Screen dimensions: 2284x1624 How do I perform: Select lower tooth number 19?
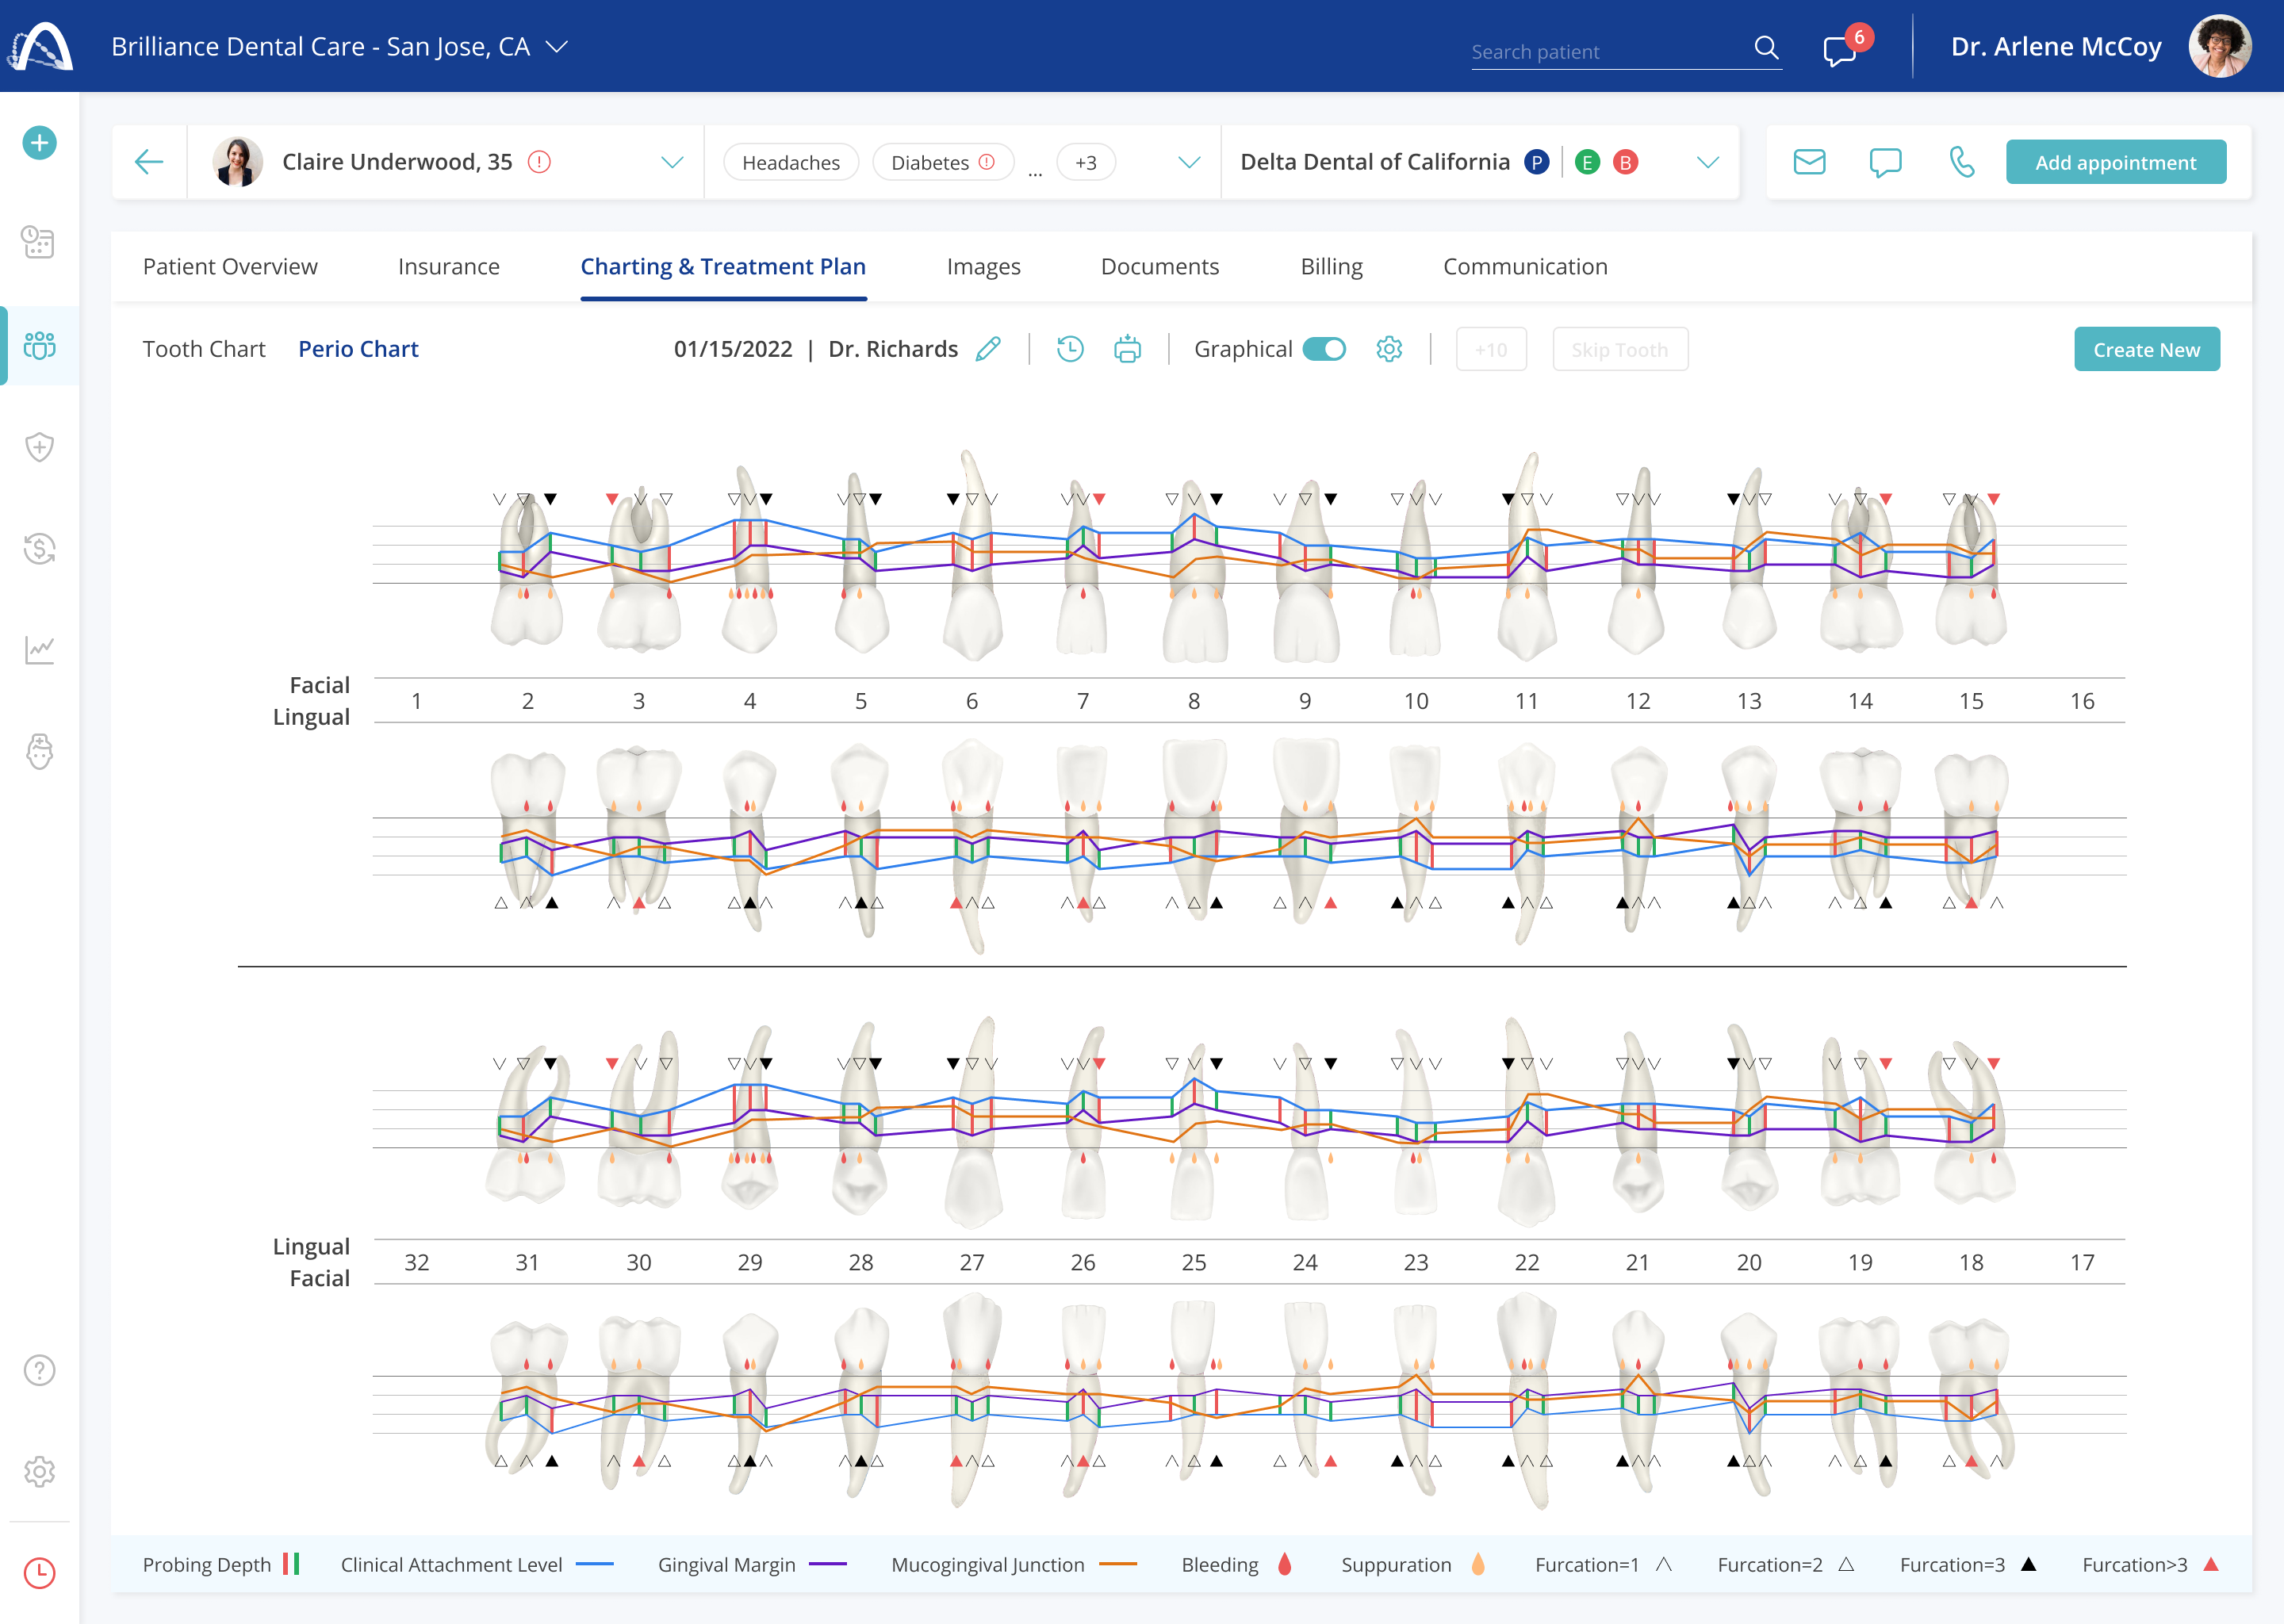(1860, 1262)
